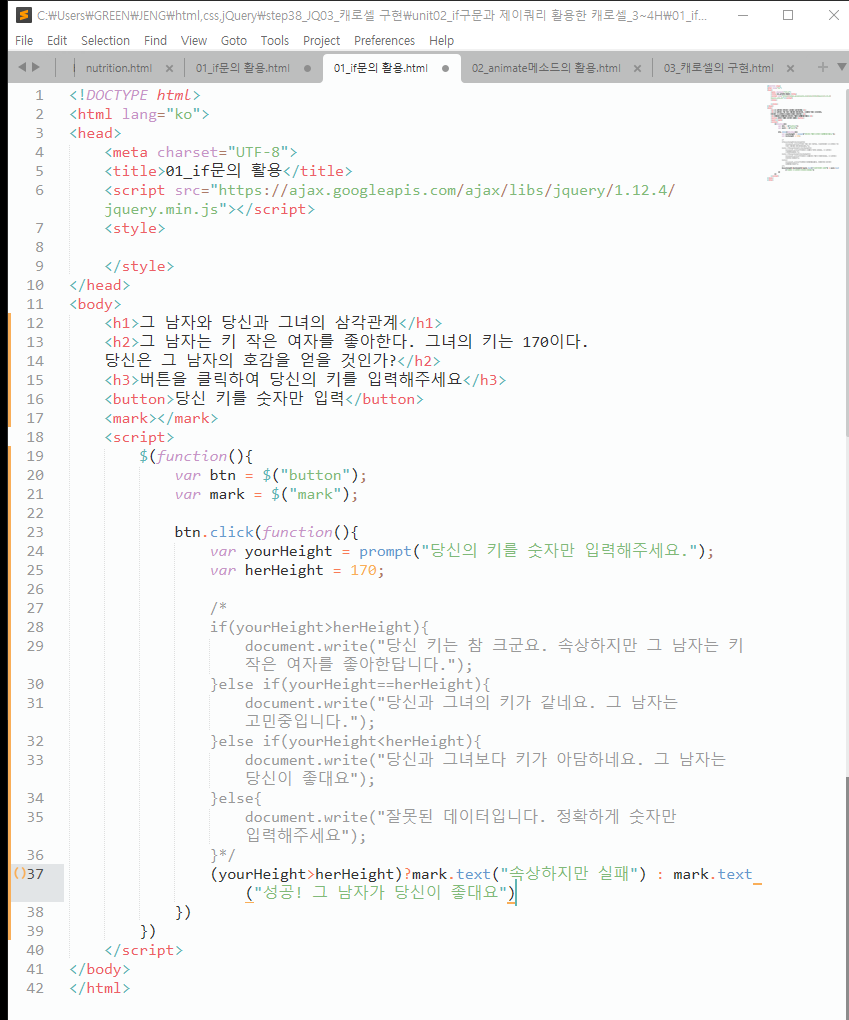Click btn.click on line 23

pos(214,532)
